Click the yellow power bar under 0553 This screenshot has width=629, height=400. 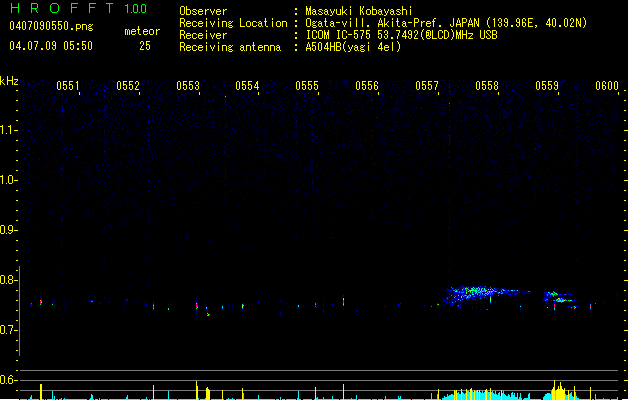[x=197, y=390]
